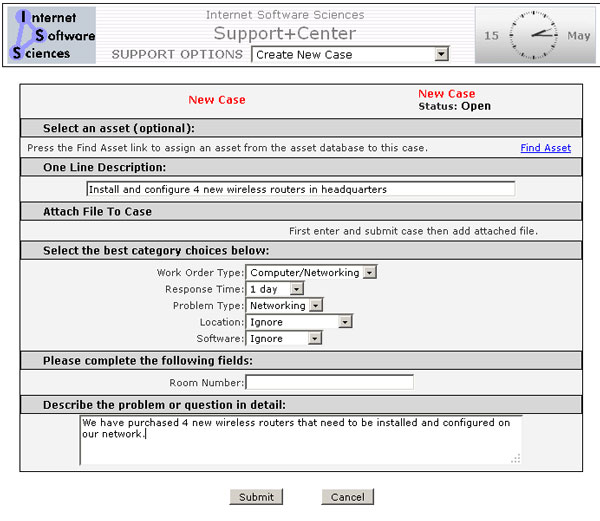
Task: Click the 'Room Number:' label
Action: coord(207,383)
